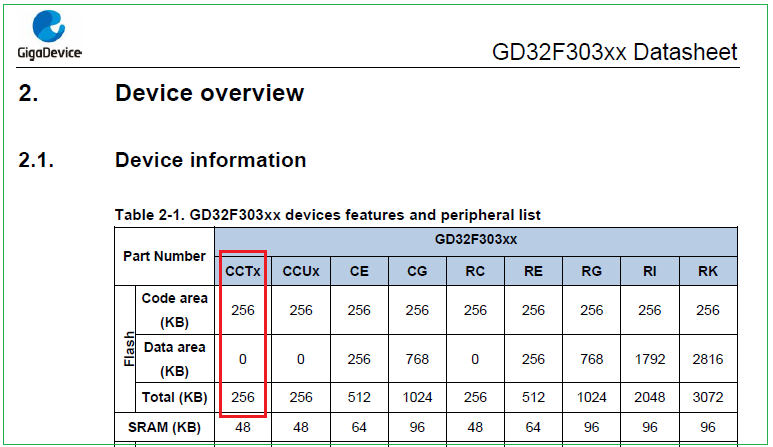This screenshot has height=447, width=773.
Task: Click the 'Part Number' table header cell
Action: (x=164, y=256)
